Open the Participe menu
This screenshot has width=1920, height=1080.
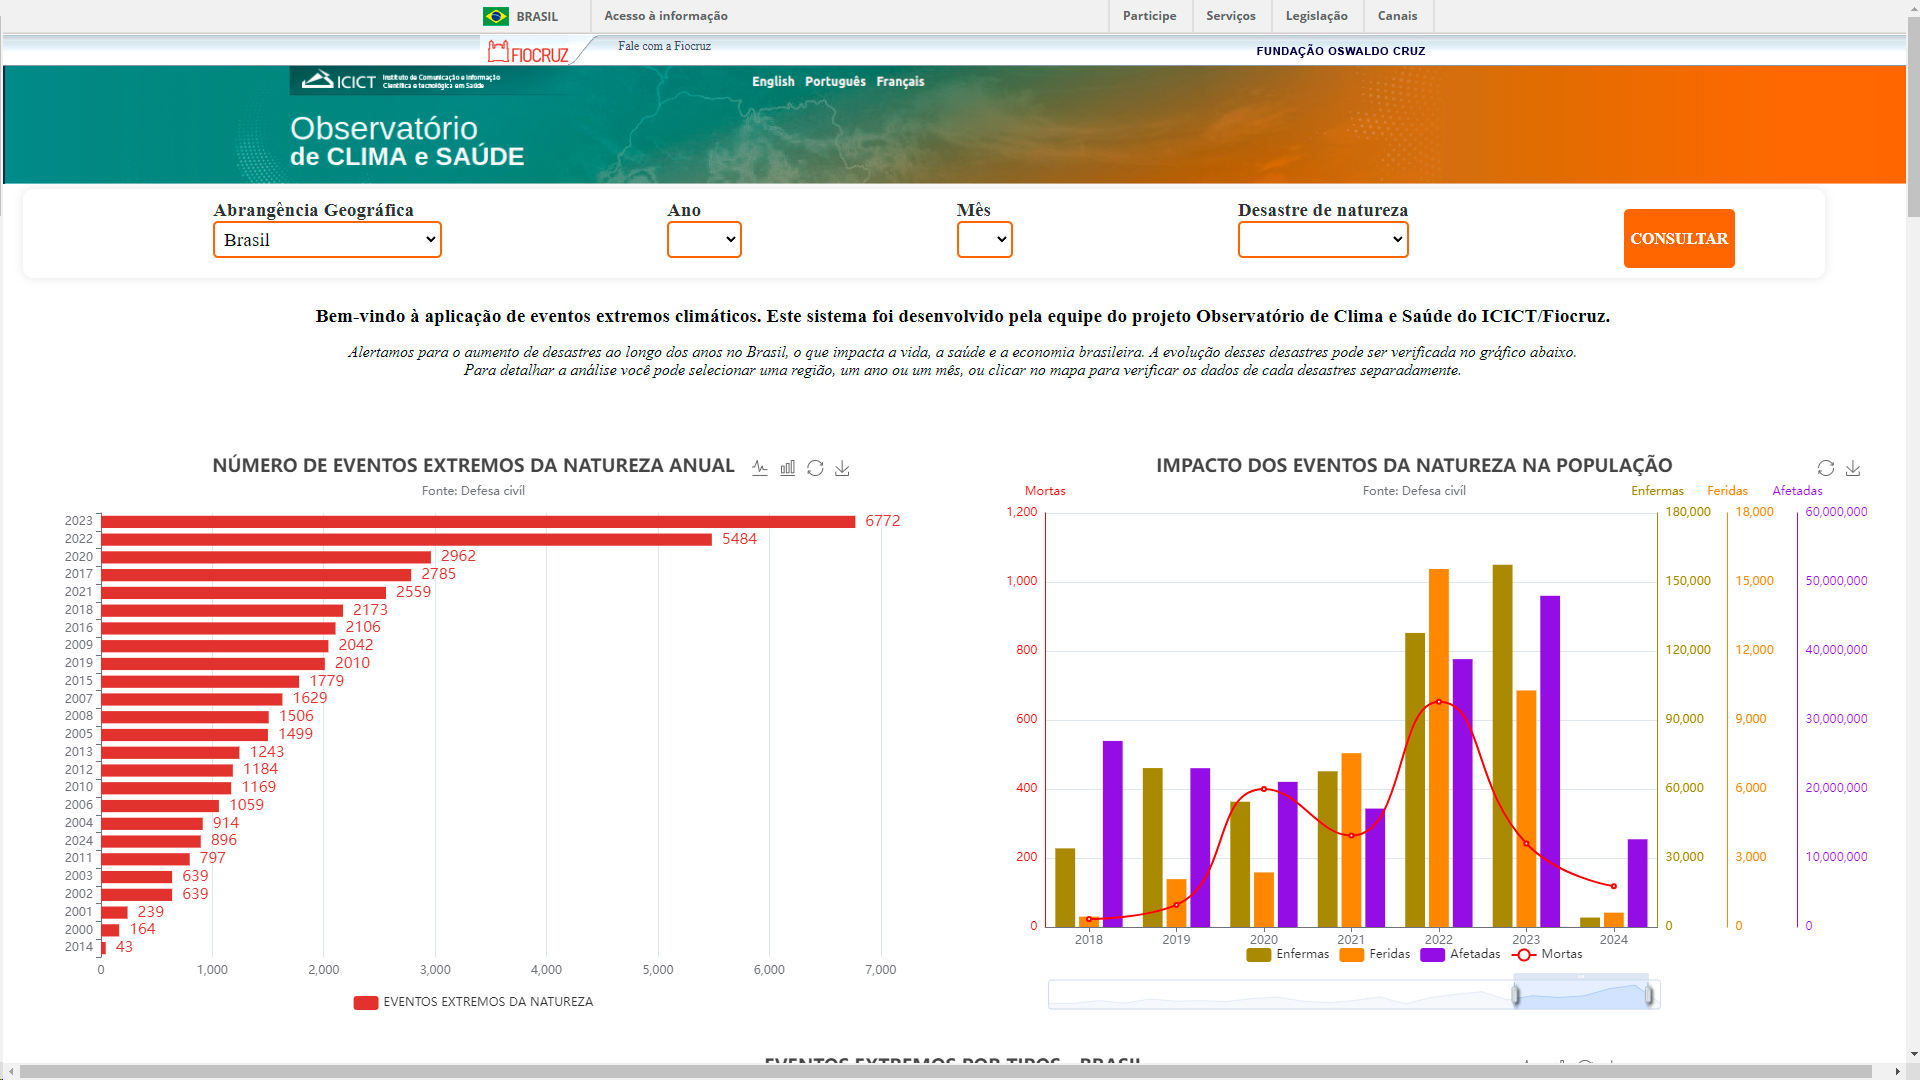coord(1149,16)
